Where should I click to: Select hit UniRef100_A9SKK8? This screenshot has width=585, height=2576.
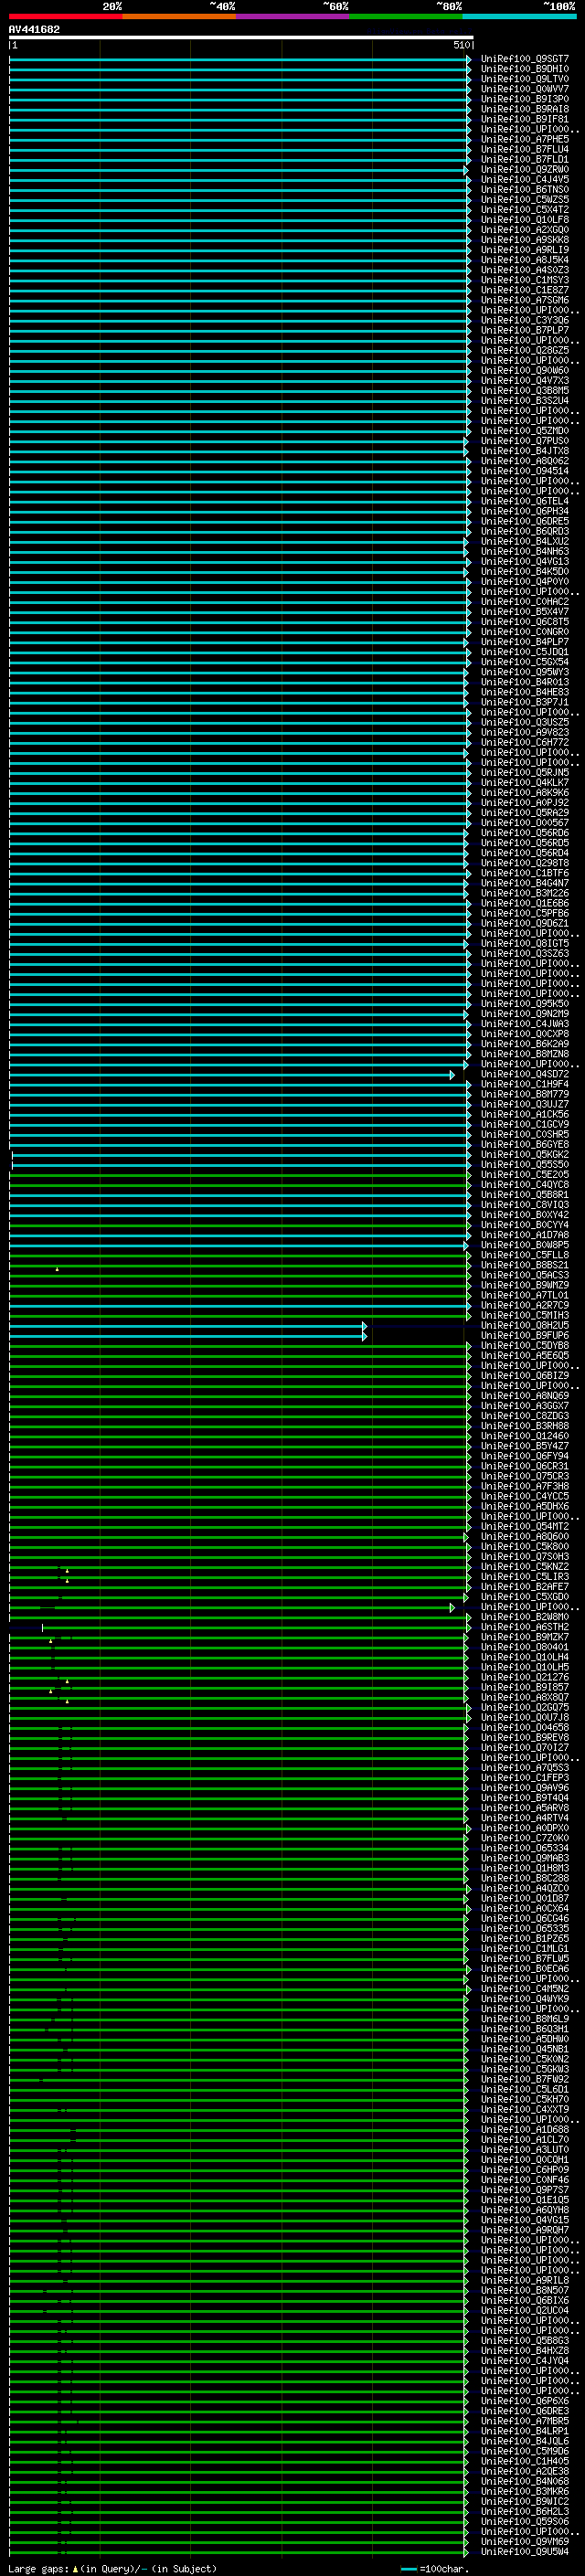525,240
